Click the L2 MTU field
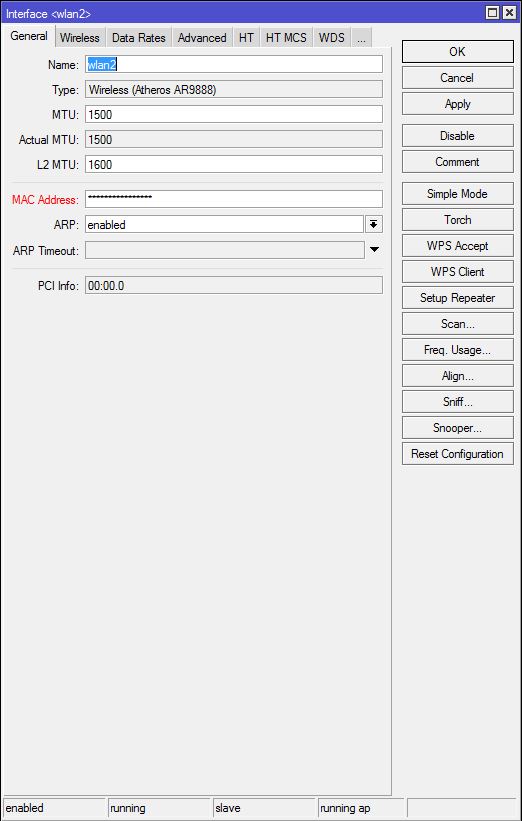This screenshot has height=821, width=522. pos(234,164)
